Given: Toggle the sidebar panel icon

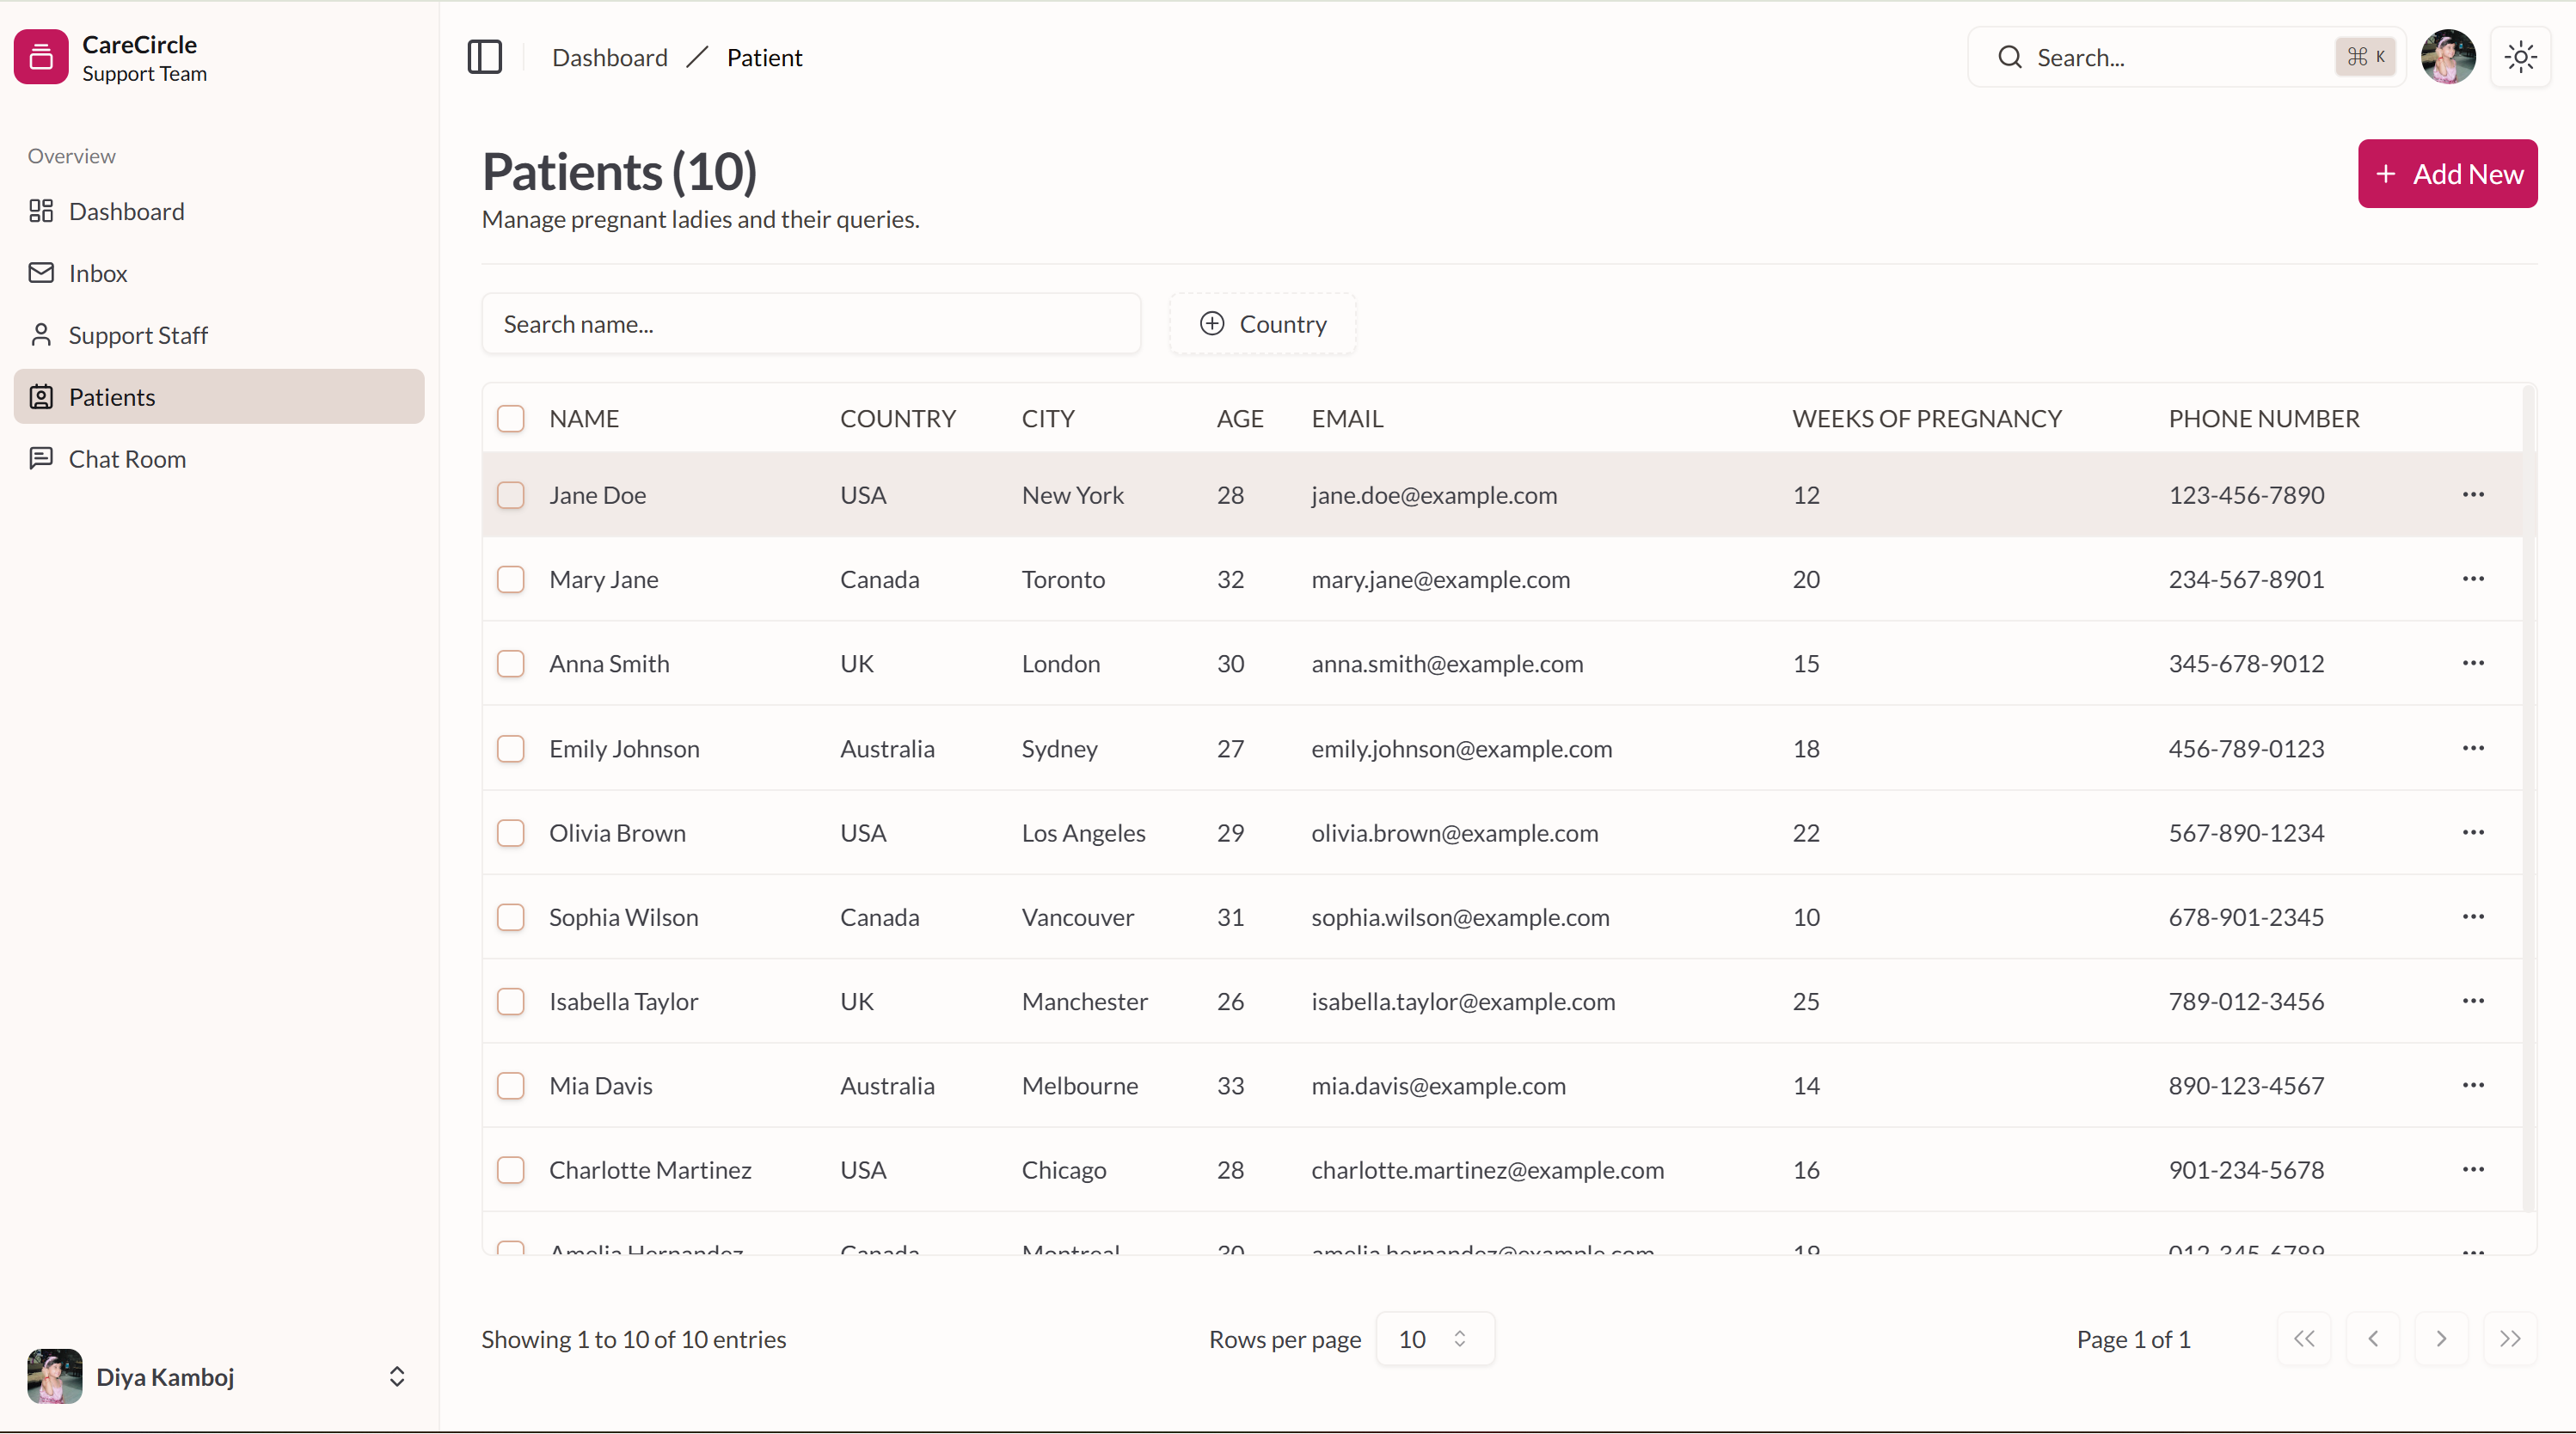Looking at the screenshot, I should click(485, 57).
